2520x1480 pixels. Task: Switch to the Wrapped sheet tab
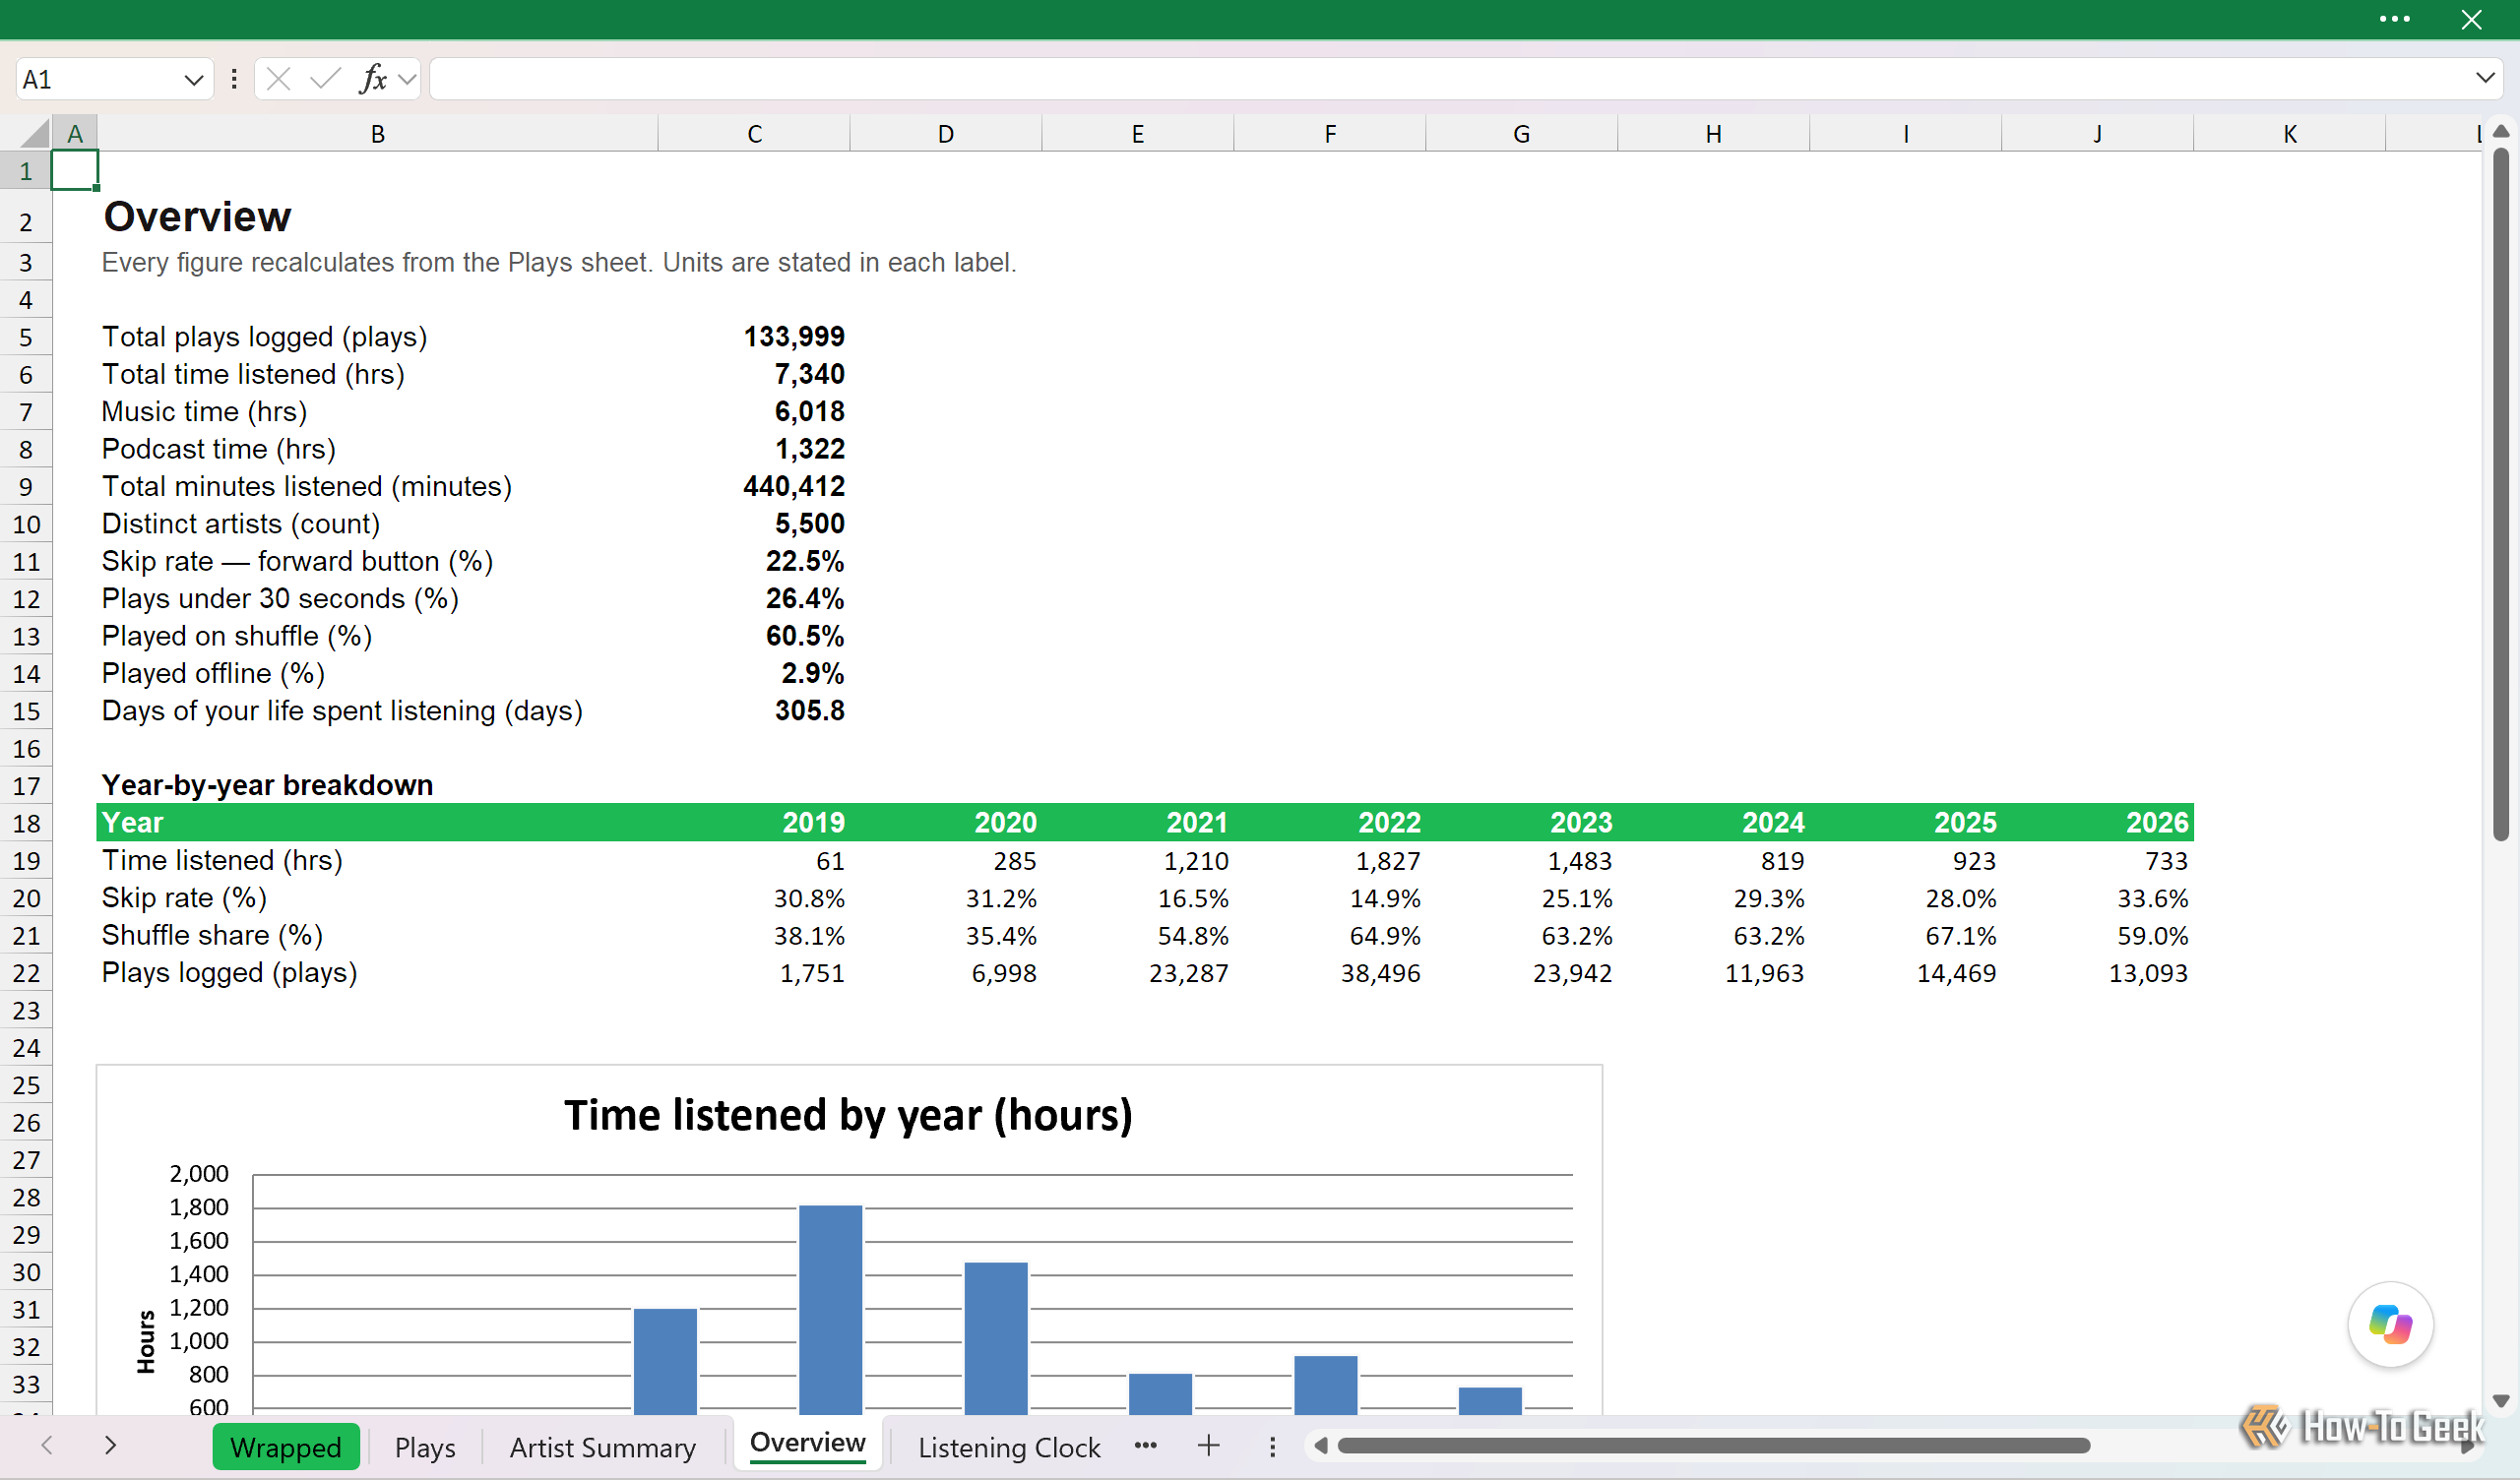pyautogui.click(x=286, y=1447)
